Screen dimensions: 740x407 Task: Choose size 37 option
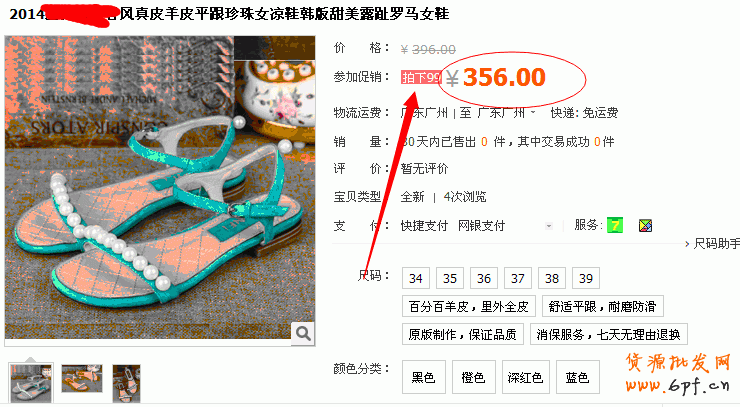[x=518, y=278]
